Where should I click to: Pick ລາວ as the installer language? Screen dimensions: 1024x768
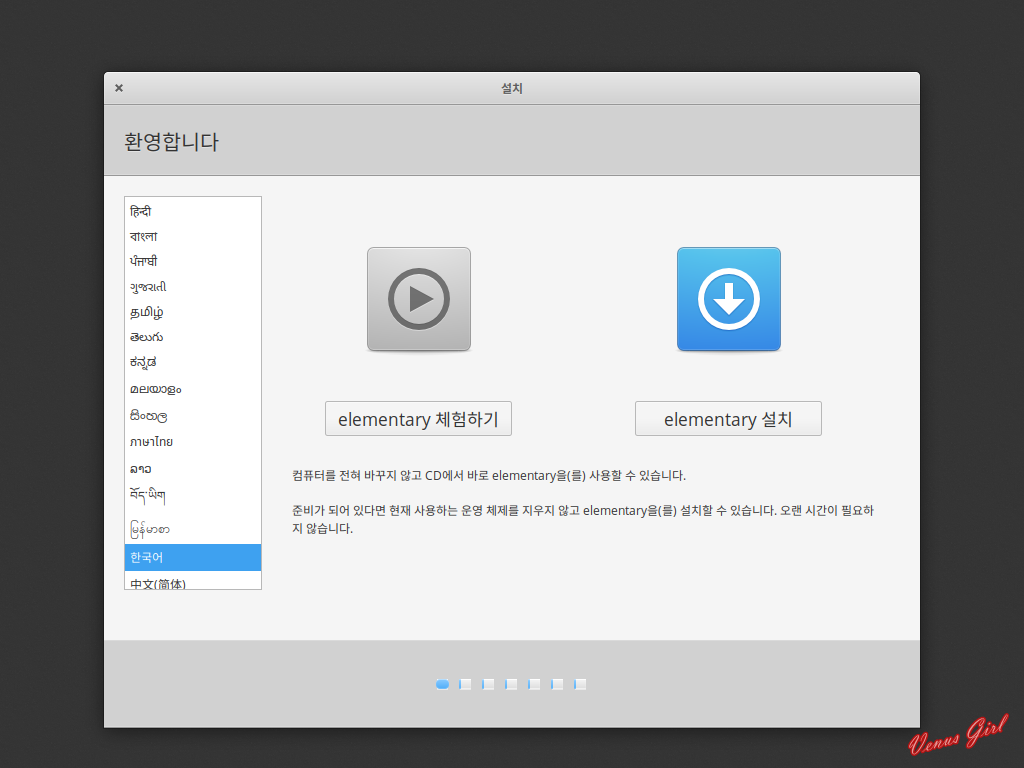click(193, 468)
